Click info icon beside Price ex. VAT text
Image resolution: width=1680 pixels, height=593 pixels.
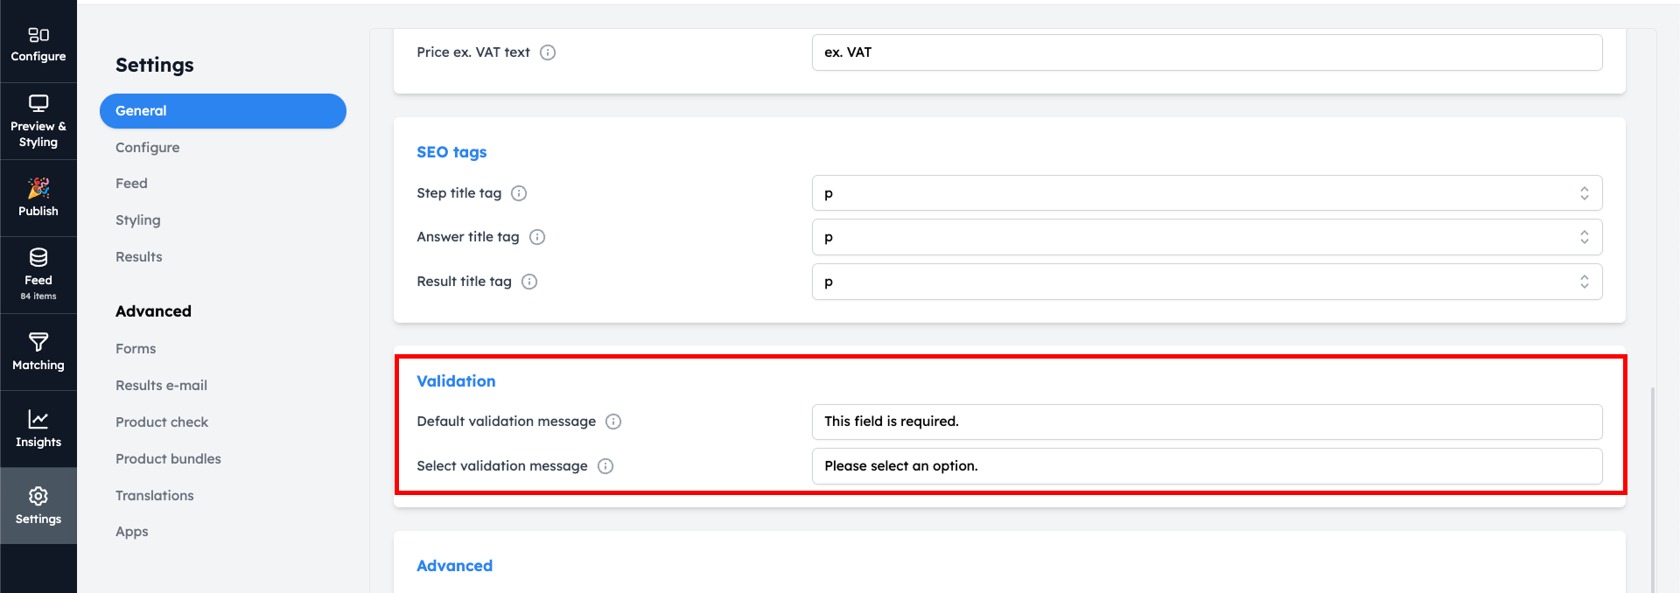(548, 52)
